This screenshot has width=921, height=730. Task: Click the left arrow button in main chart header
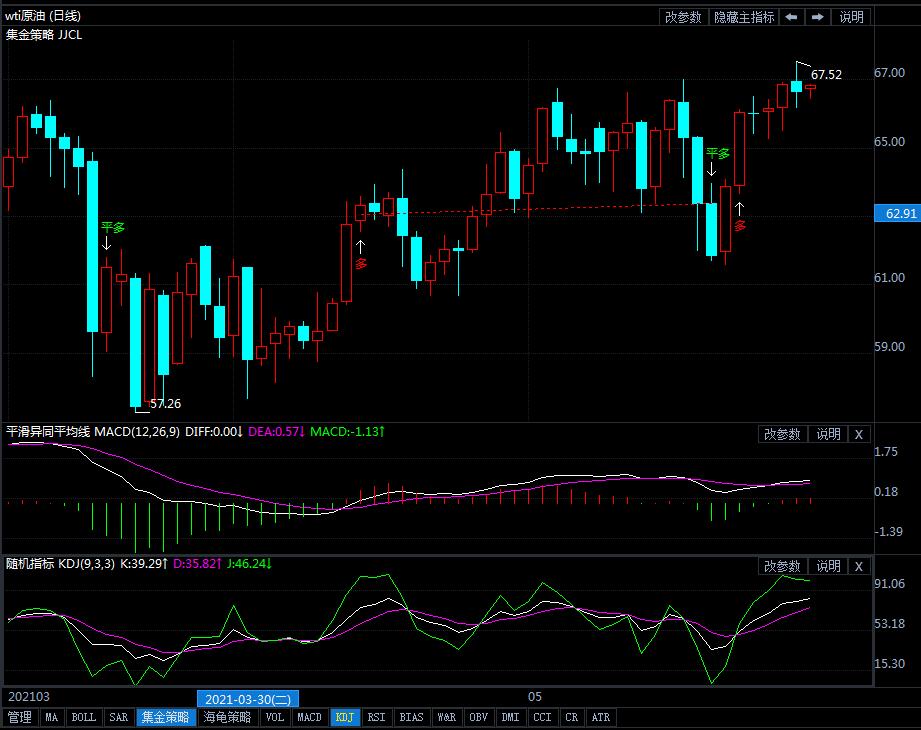point(791,17)
